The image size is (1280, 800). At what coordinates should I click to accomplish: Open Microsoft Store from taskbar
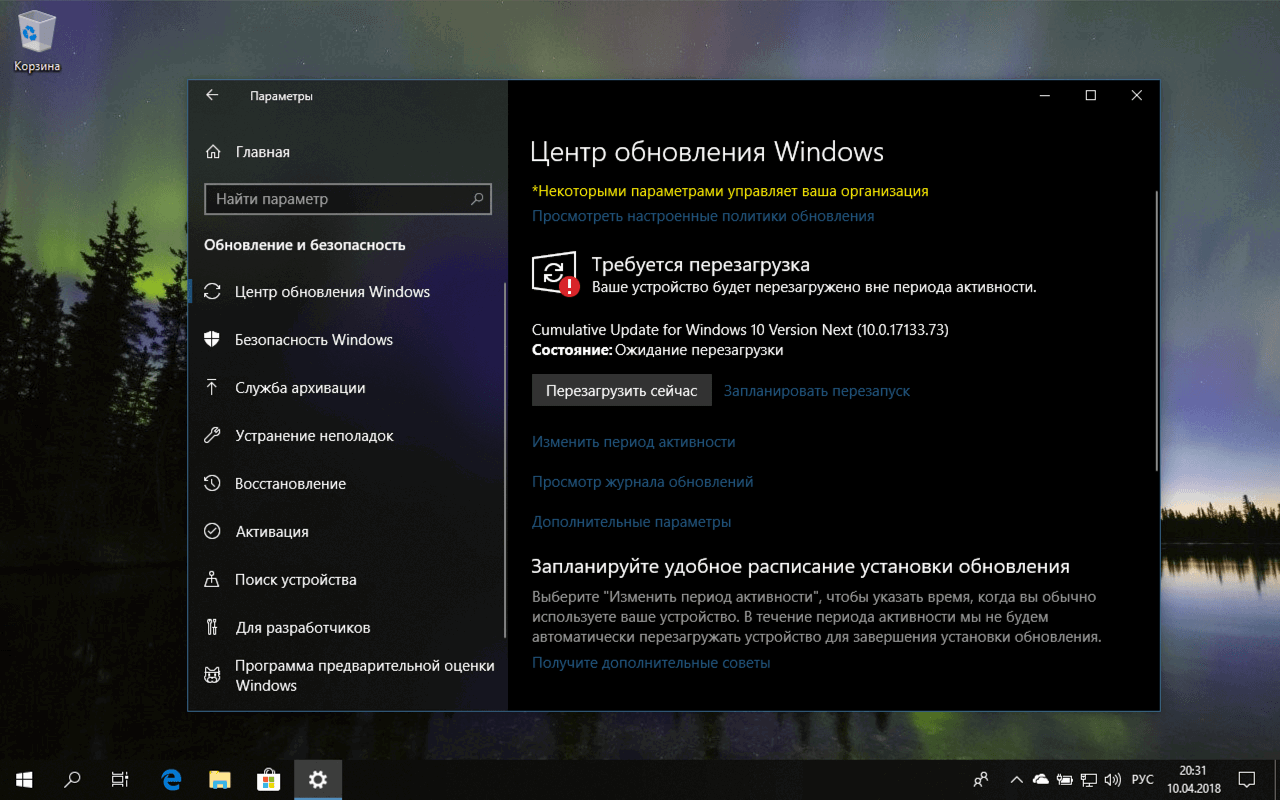pos(268,779)
